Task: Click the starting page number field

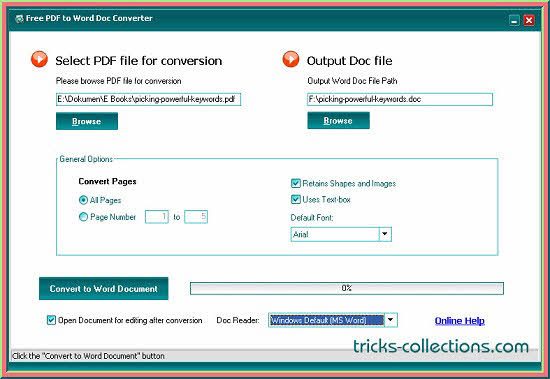Action: (x=157, y=217)
